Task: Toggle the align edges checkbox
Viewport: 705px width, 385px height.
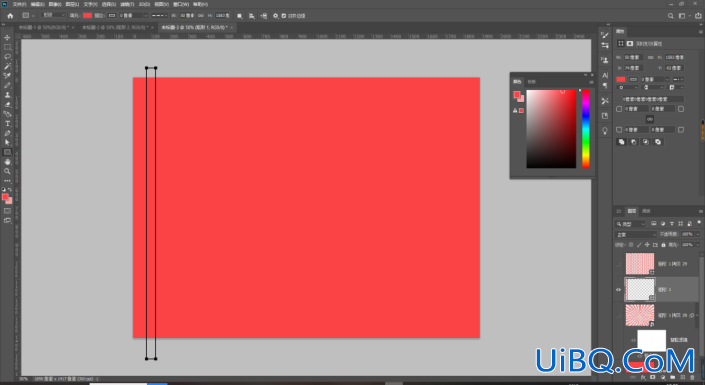Action: coord(284,16)
